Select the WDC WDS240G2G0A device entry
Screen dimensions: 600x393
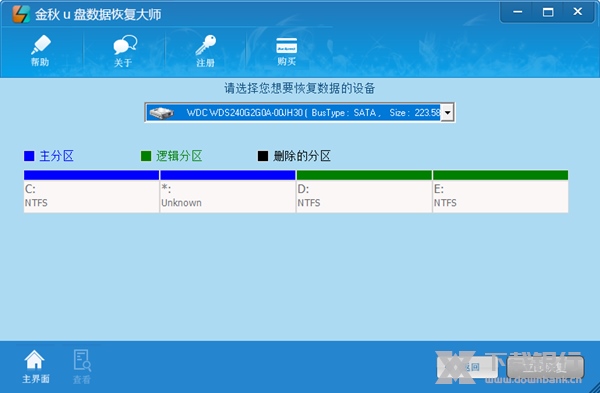[293, 113]
